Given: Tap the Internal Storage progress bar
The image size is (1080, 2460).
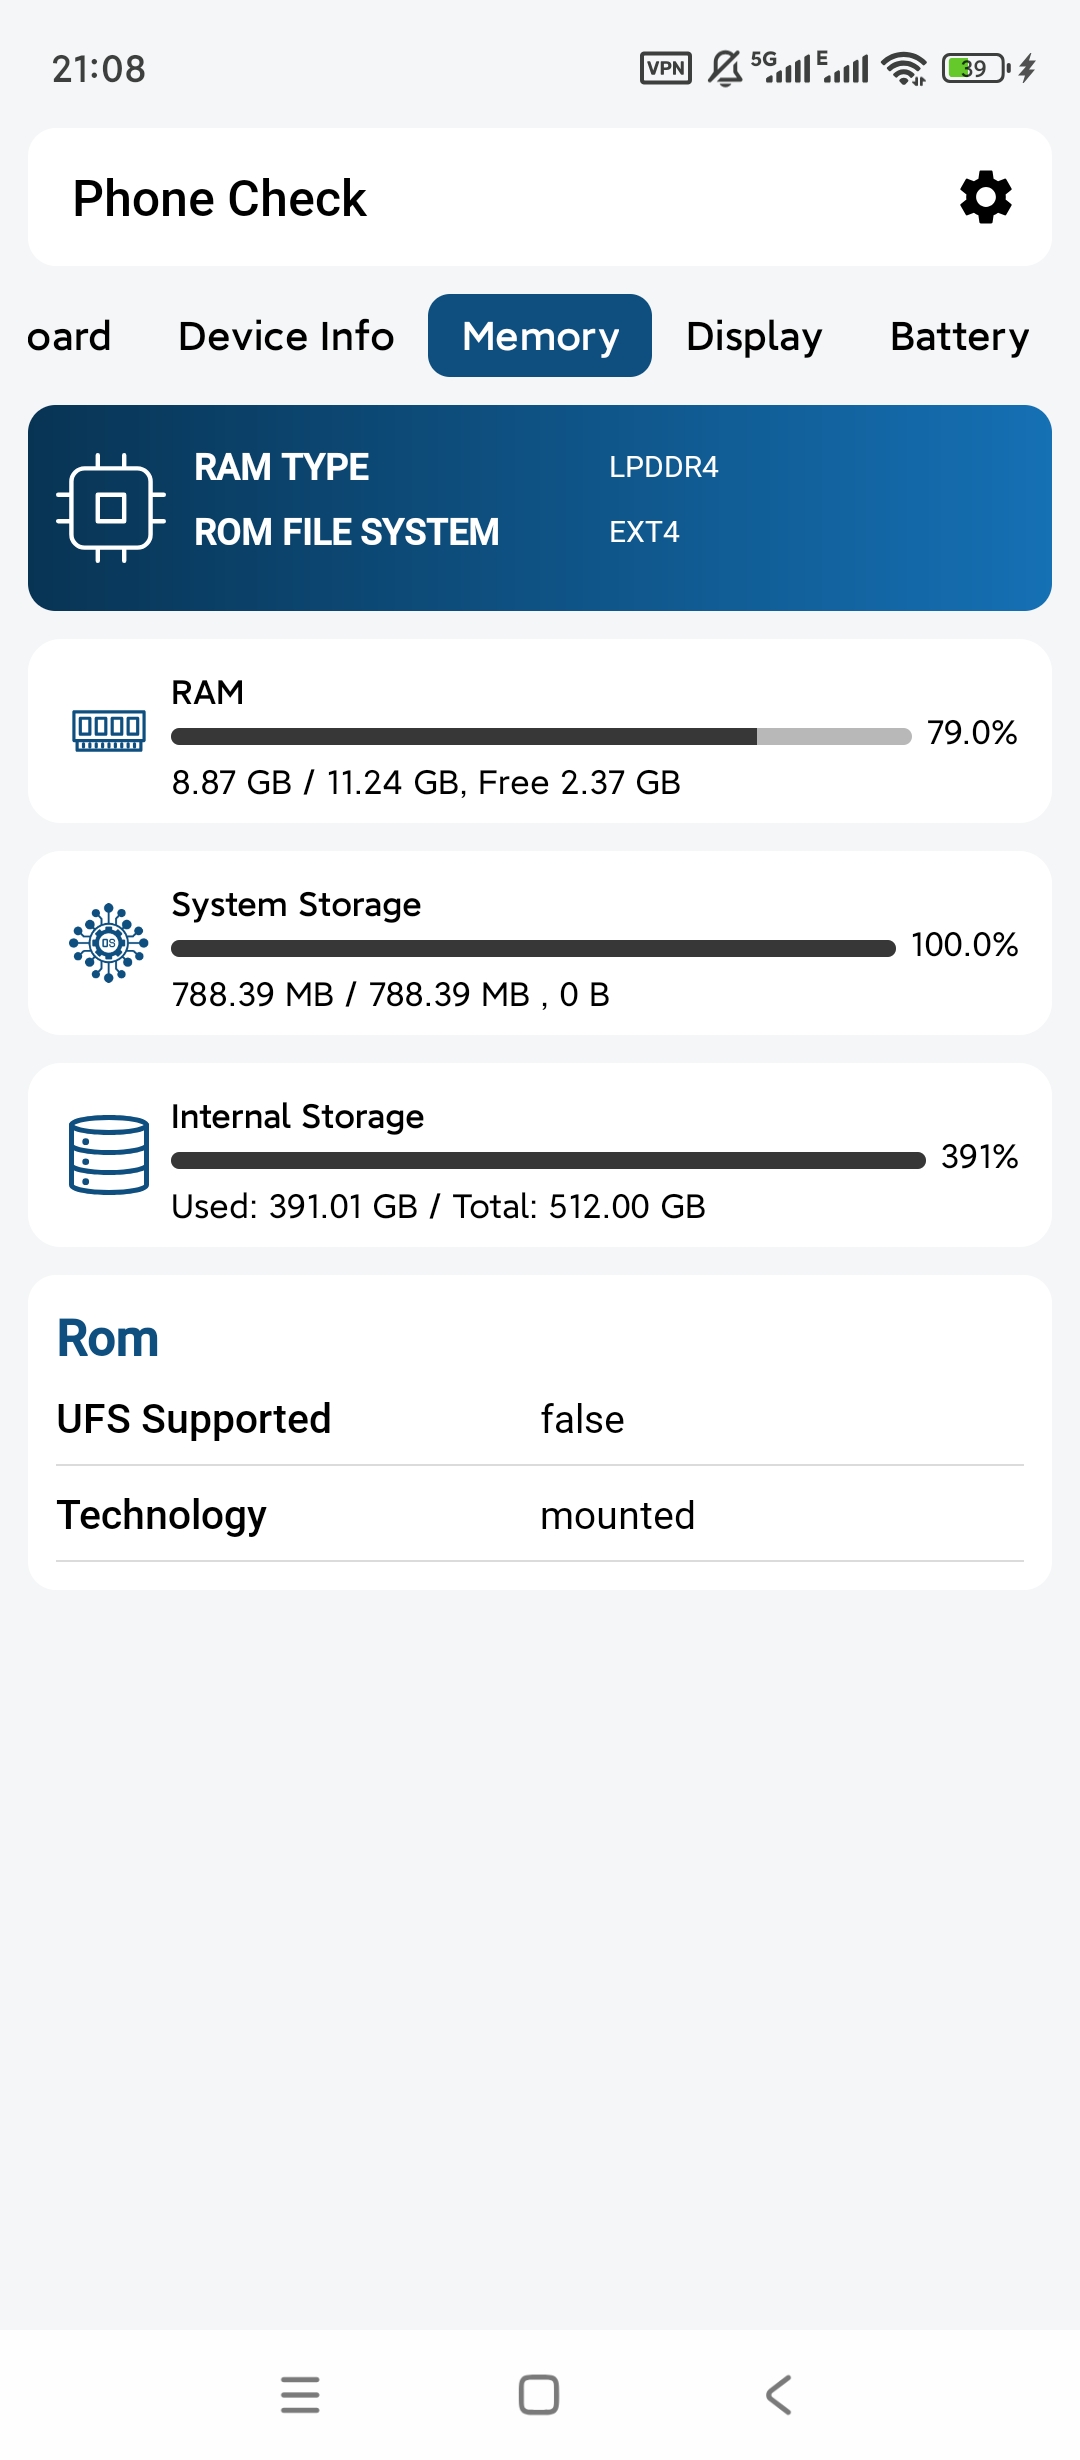Looking at the screenshot, I should (x=548, y=1161).
